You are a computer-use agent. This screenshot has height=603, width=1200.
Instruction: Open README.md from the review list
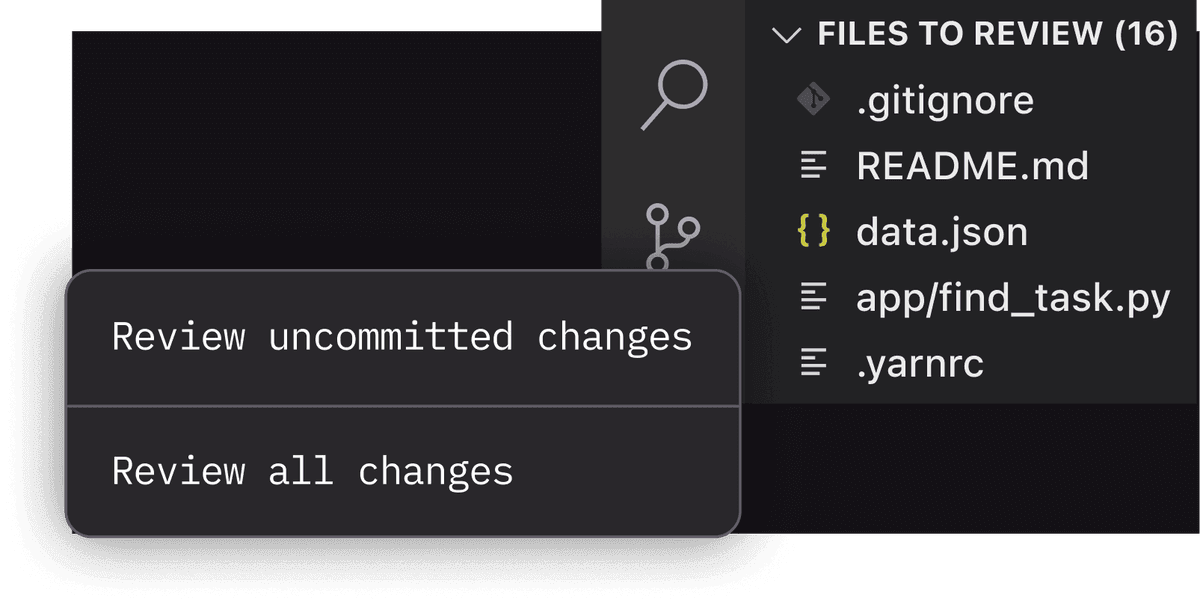pos(972,166)
